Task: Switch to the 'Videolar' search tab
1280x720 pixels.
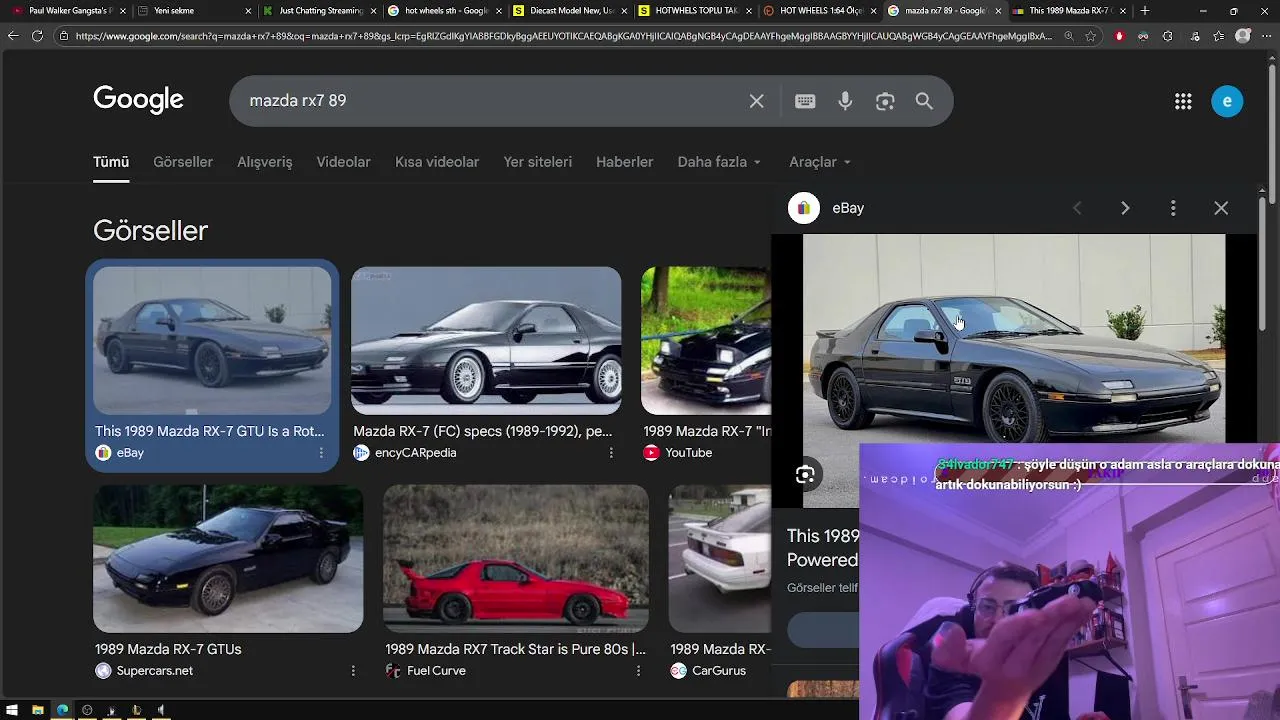Action: coord(344,162)
